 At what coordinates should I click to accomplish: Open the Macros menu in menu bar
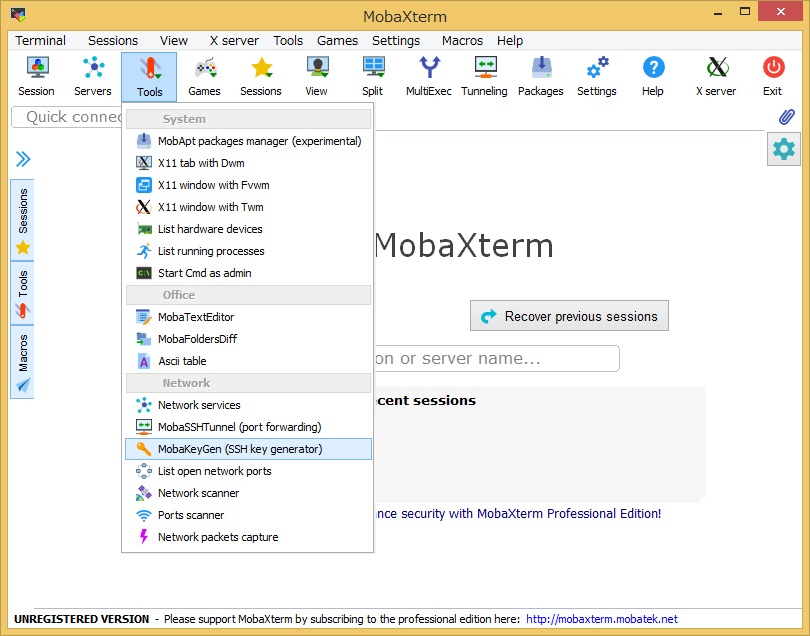[462, 40]
